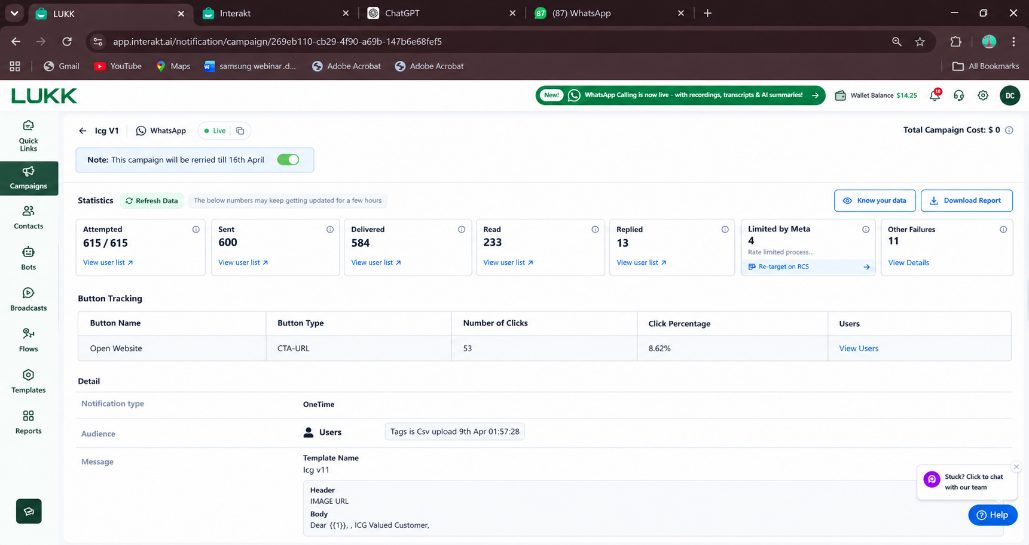Click the Help button
Image resolution: width=1029 pixels, height=545 pixels.
pyautogui.click(x=992, y=515)
